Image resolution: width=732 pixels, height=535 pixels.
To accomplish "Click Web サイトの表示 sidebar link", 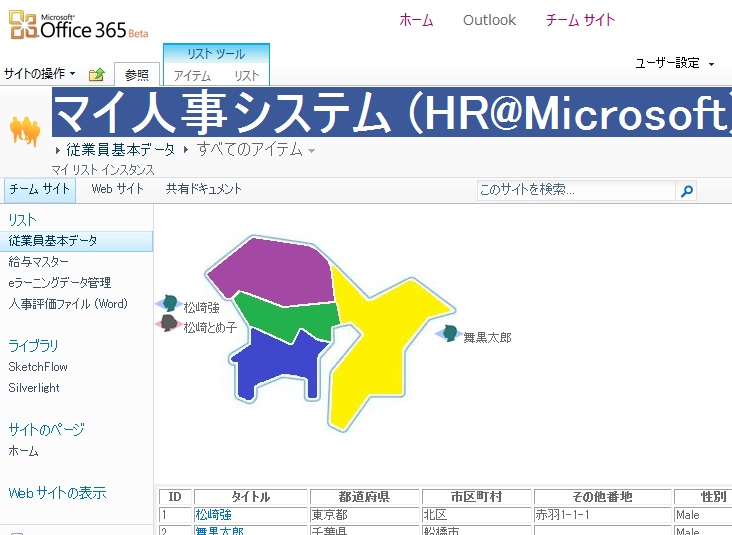I will [x=57, y=493].
